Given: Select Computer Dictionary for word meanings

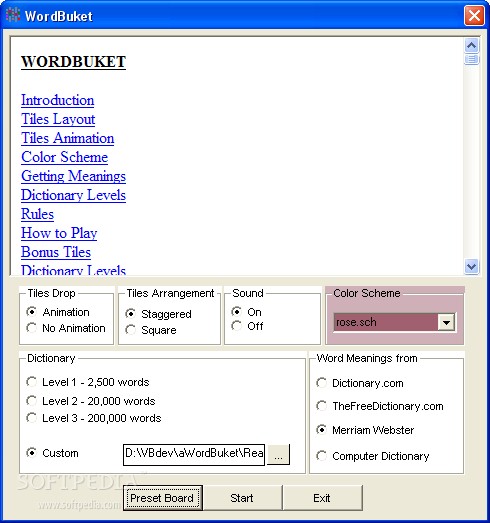Looking at the screenshot, I should tap(373, 456).
